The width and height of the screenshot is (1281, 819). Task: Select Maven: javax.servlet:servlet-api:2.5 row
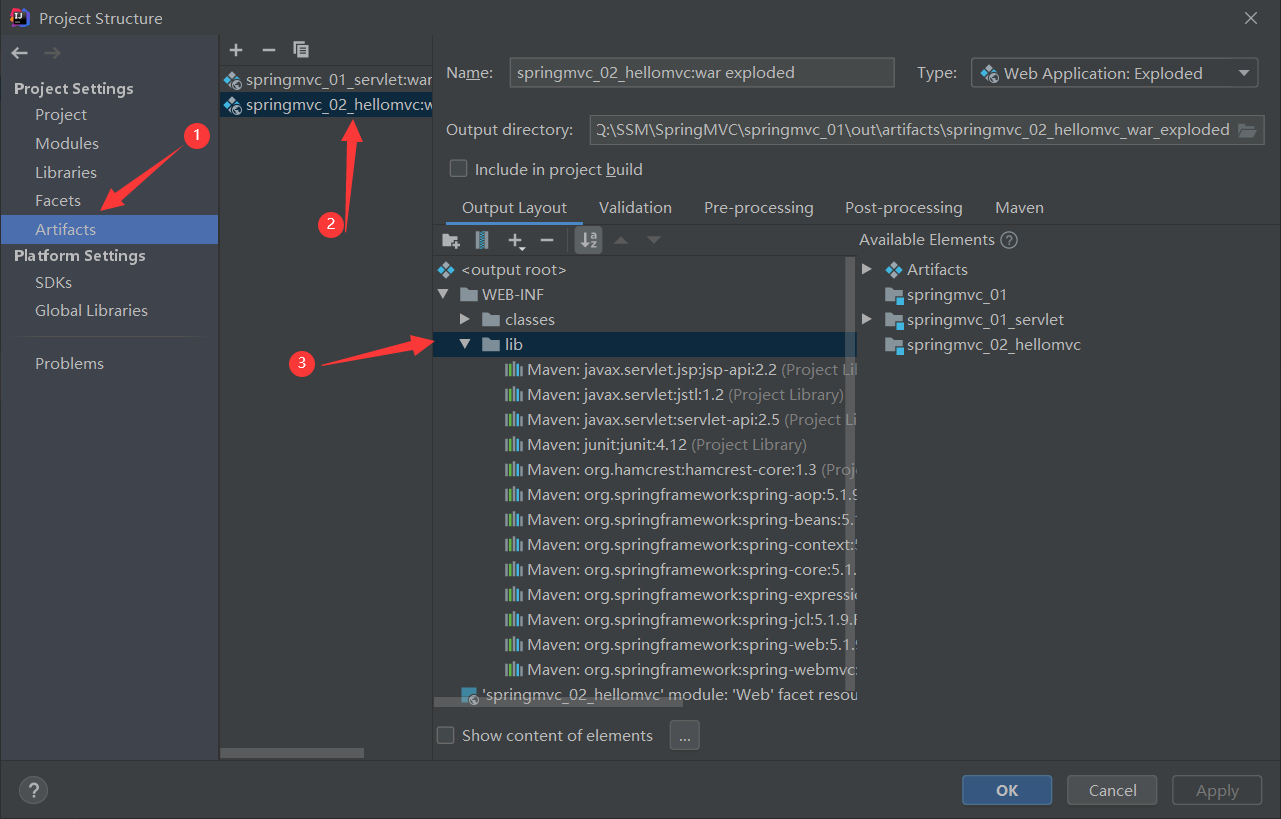coord(645,420)
